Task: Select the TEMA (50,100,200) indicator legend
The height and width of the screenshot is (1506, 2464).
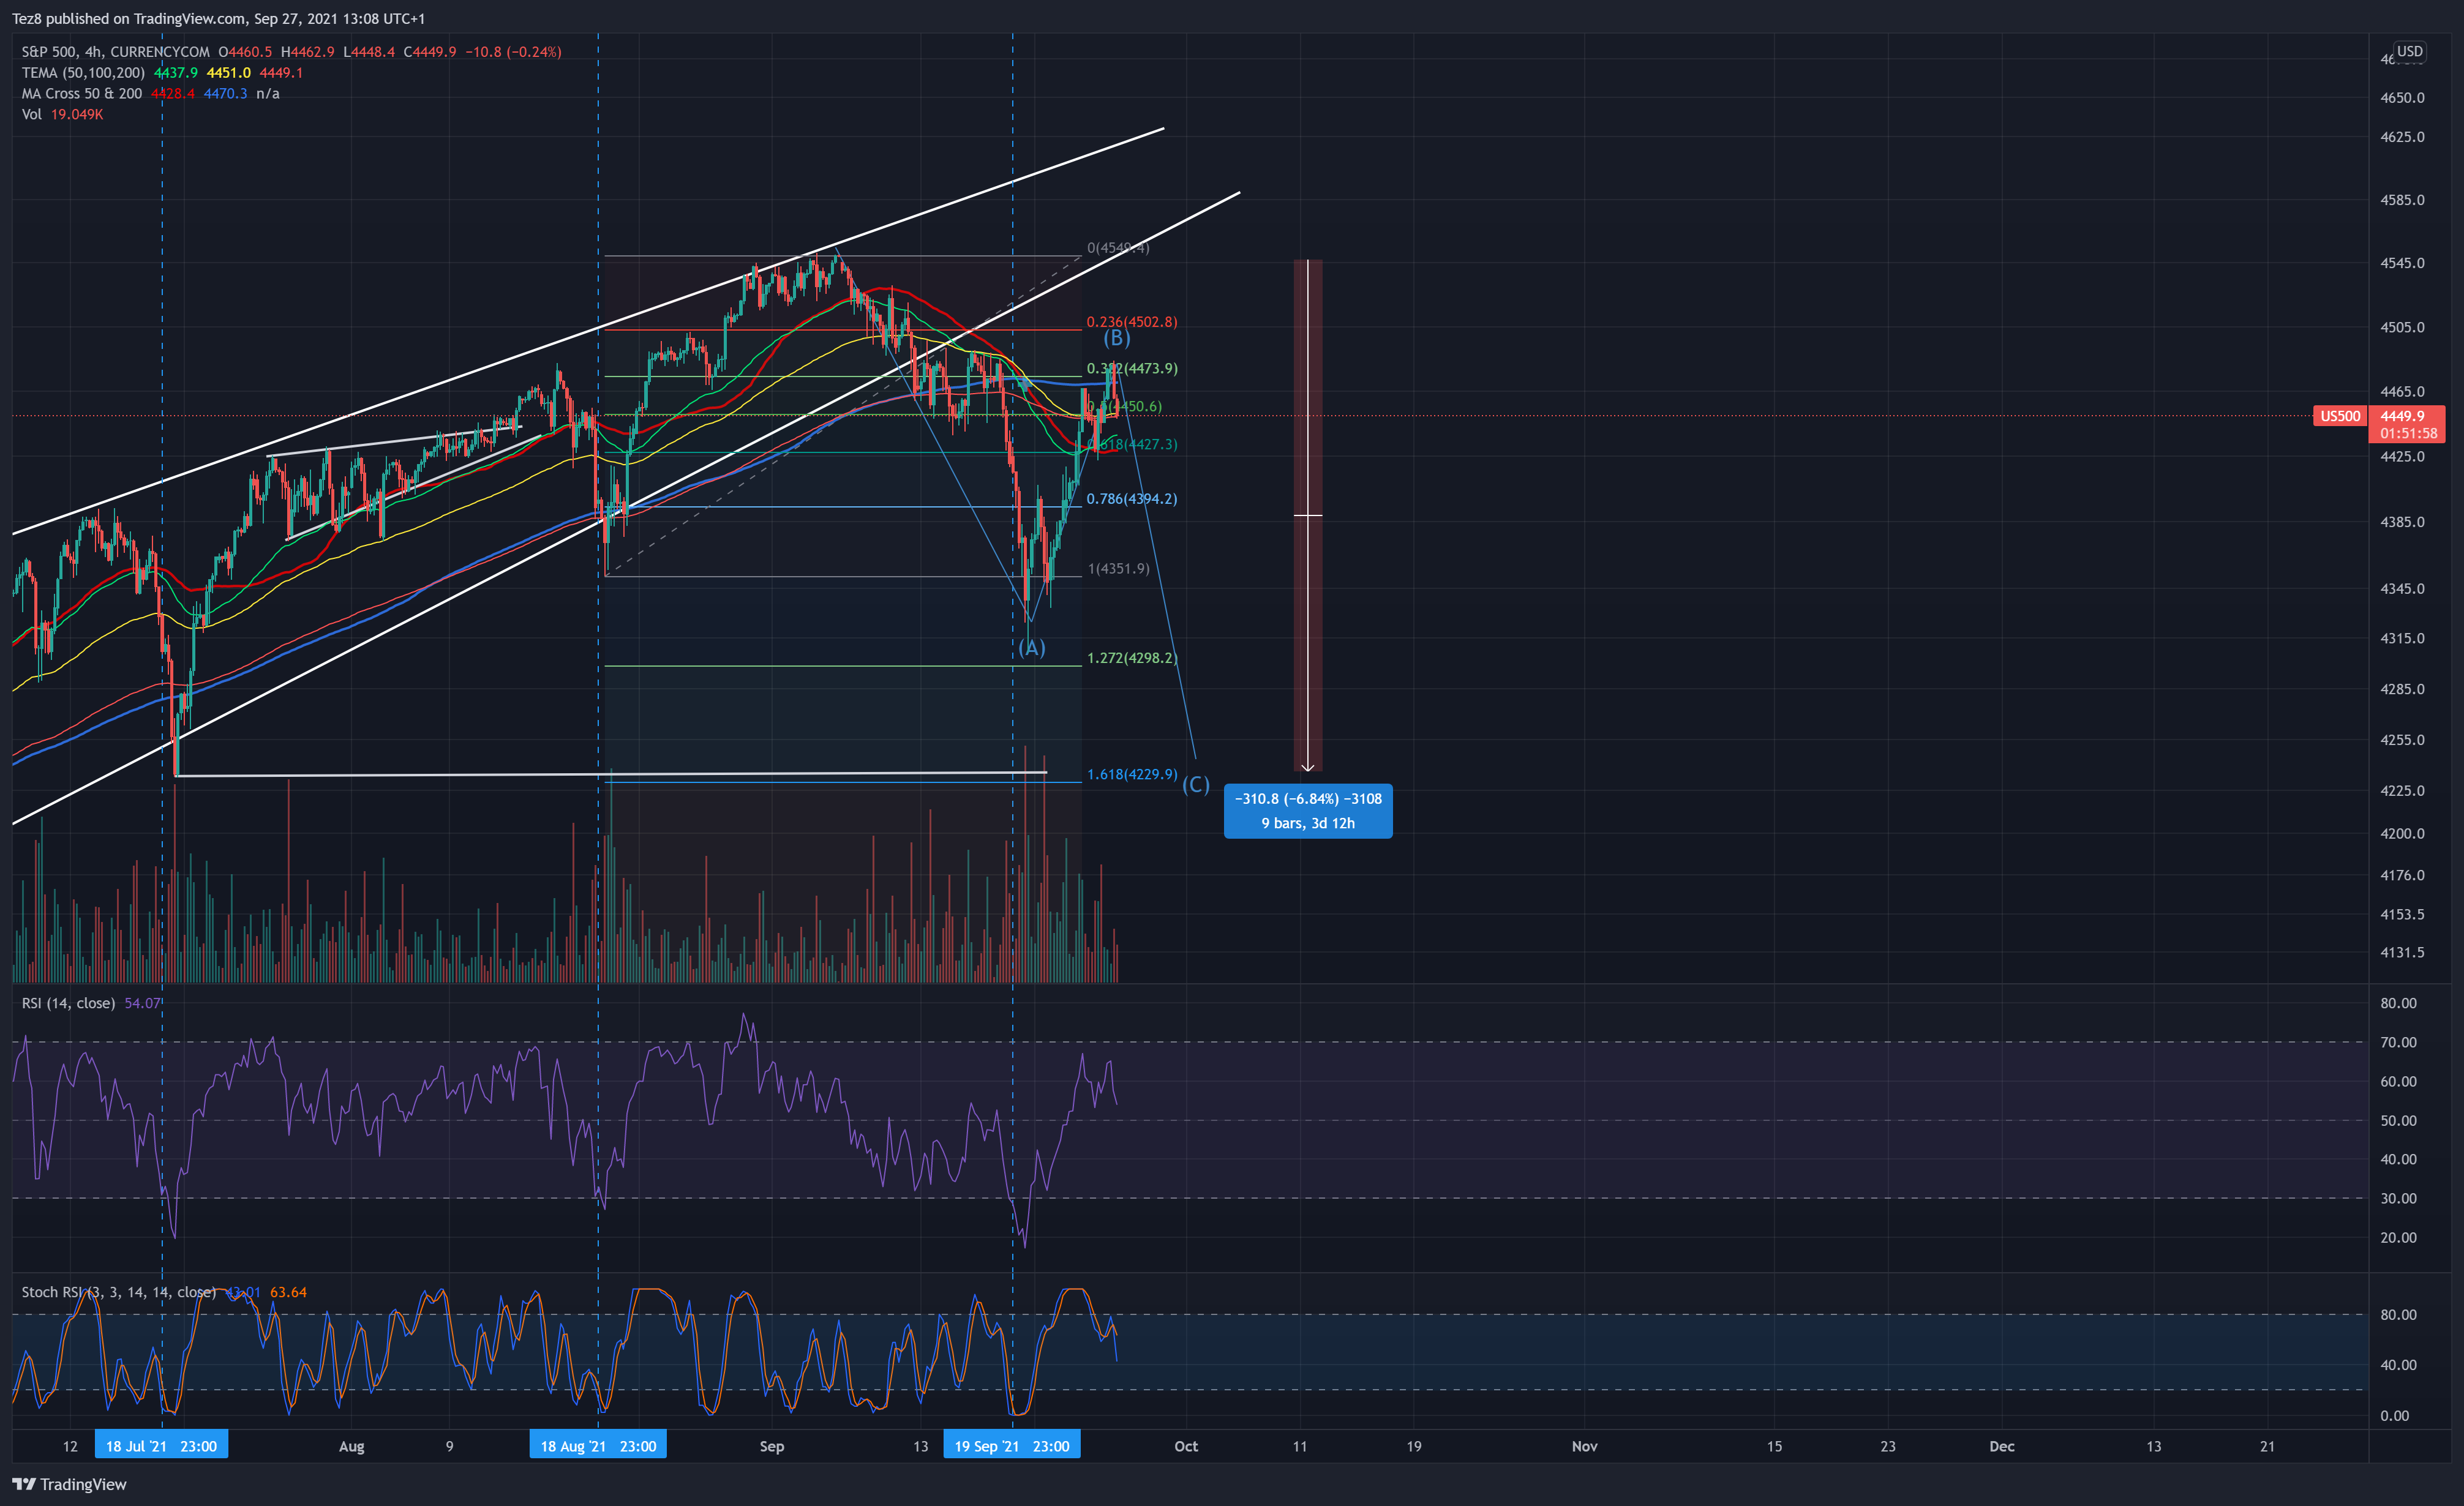Action: pos(83,73)
